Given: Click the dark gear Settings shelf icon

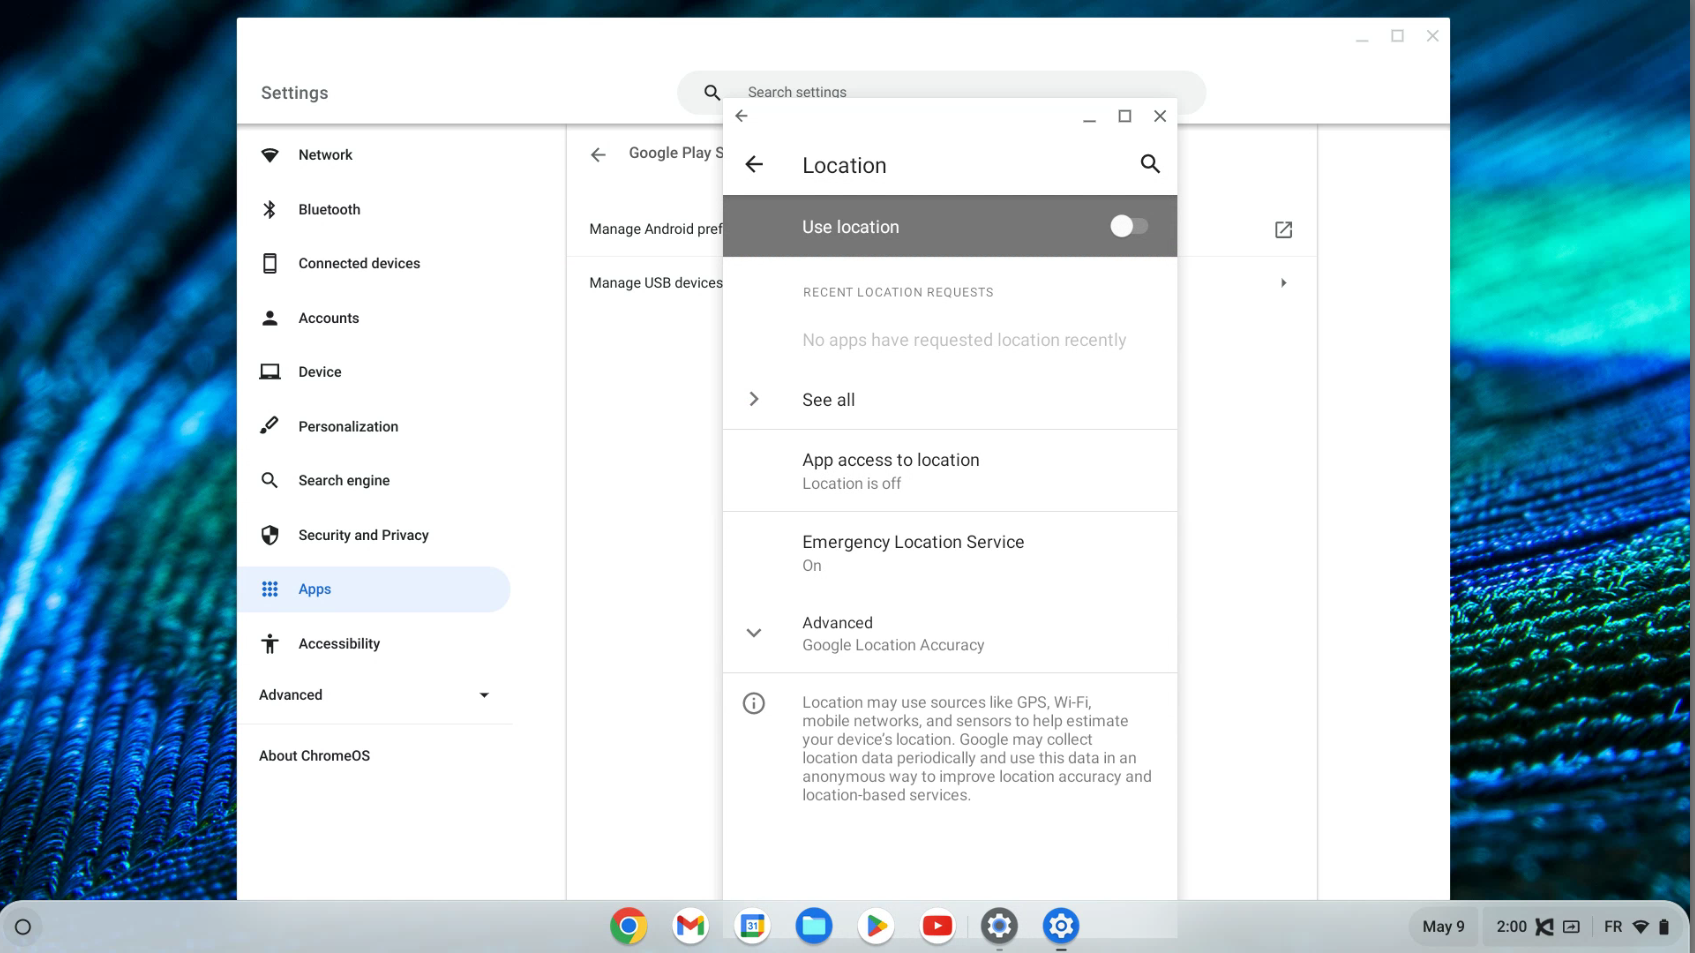Looking at the screenshot, I should tap(999, 926).
